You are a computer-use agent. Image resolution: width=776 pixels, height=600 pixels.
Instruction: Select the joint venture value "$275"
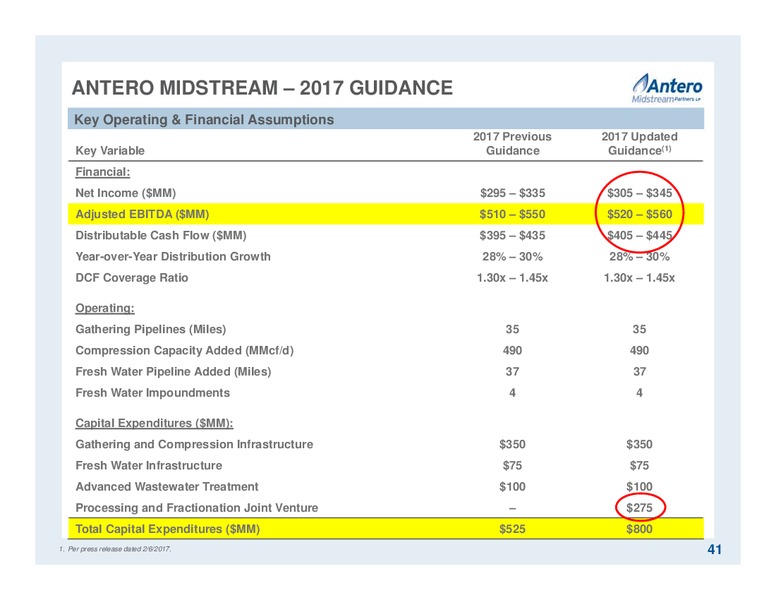(639, 508)
